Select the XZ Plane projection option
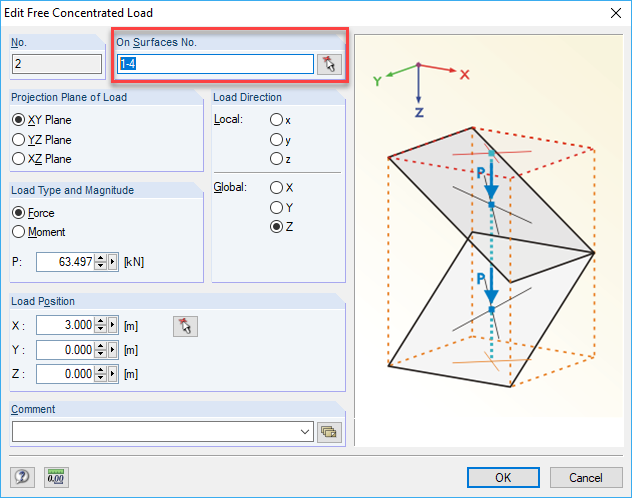Viewport: 632px width, 498px height. [42, 159]
